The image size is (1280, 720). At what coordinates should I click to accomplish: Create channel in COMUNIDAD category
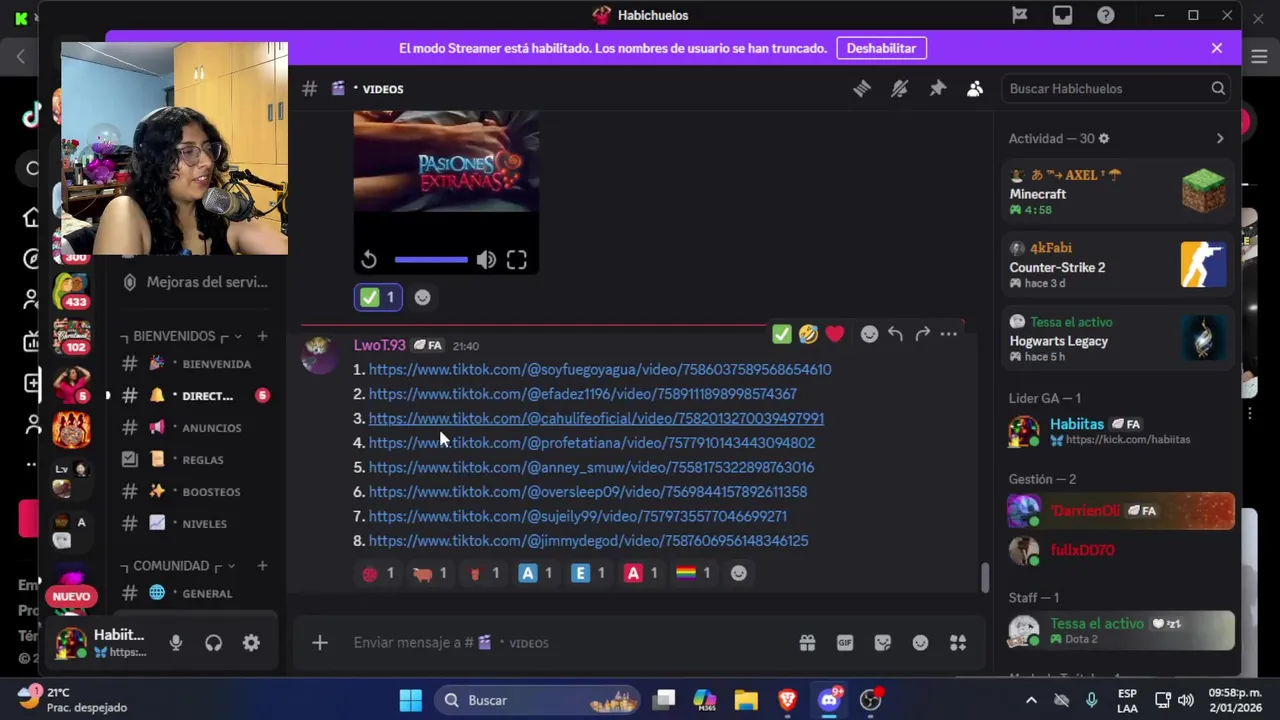(262, 566)
